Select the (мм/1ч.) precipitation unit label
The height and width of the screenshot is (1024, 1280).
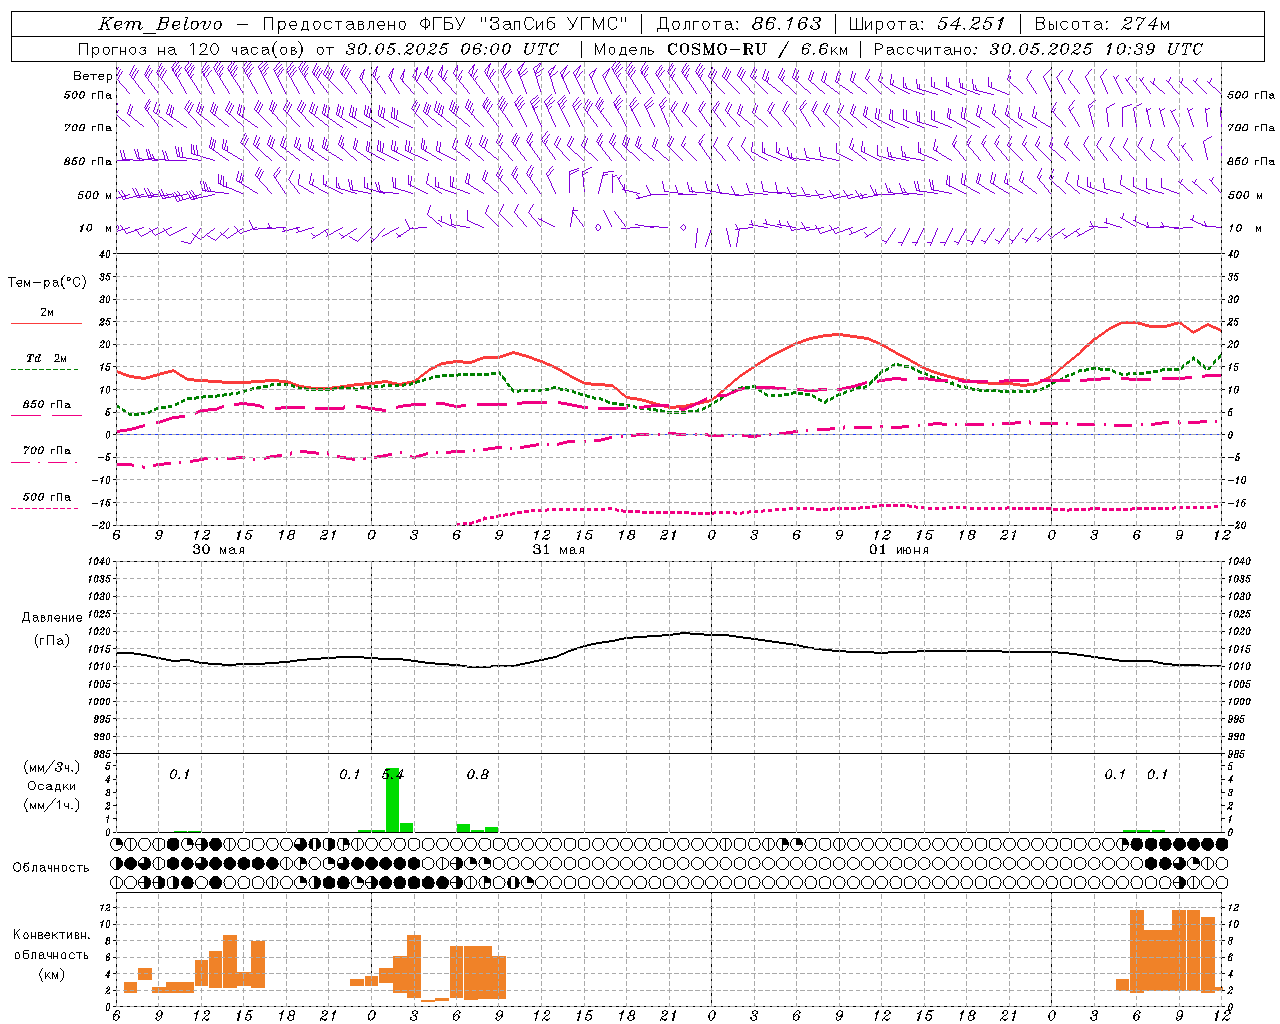tap(50, 805)
